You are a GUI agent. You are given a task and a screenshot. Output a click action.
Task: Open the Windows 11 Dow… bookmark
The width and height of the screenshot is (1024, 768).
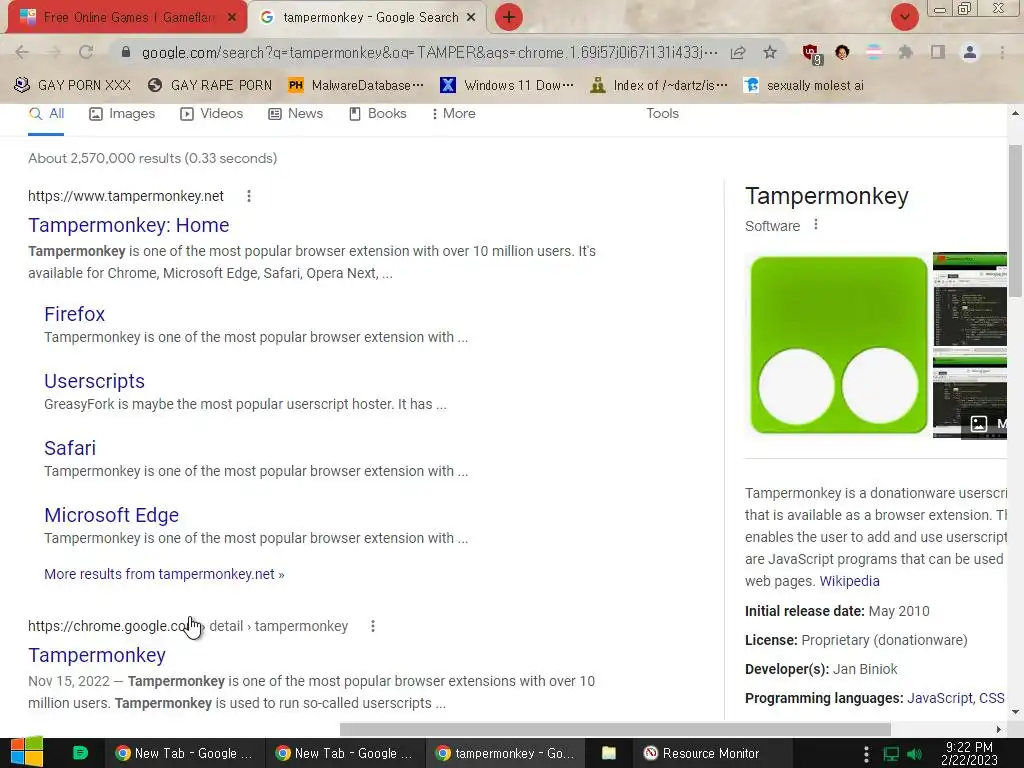pyautogui.click(x=507, y=86)
